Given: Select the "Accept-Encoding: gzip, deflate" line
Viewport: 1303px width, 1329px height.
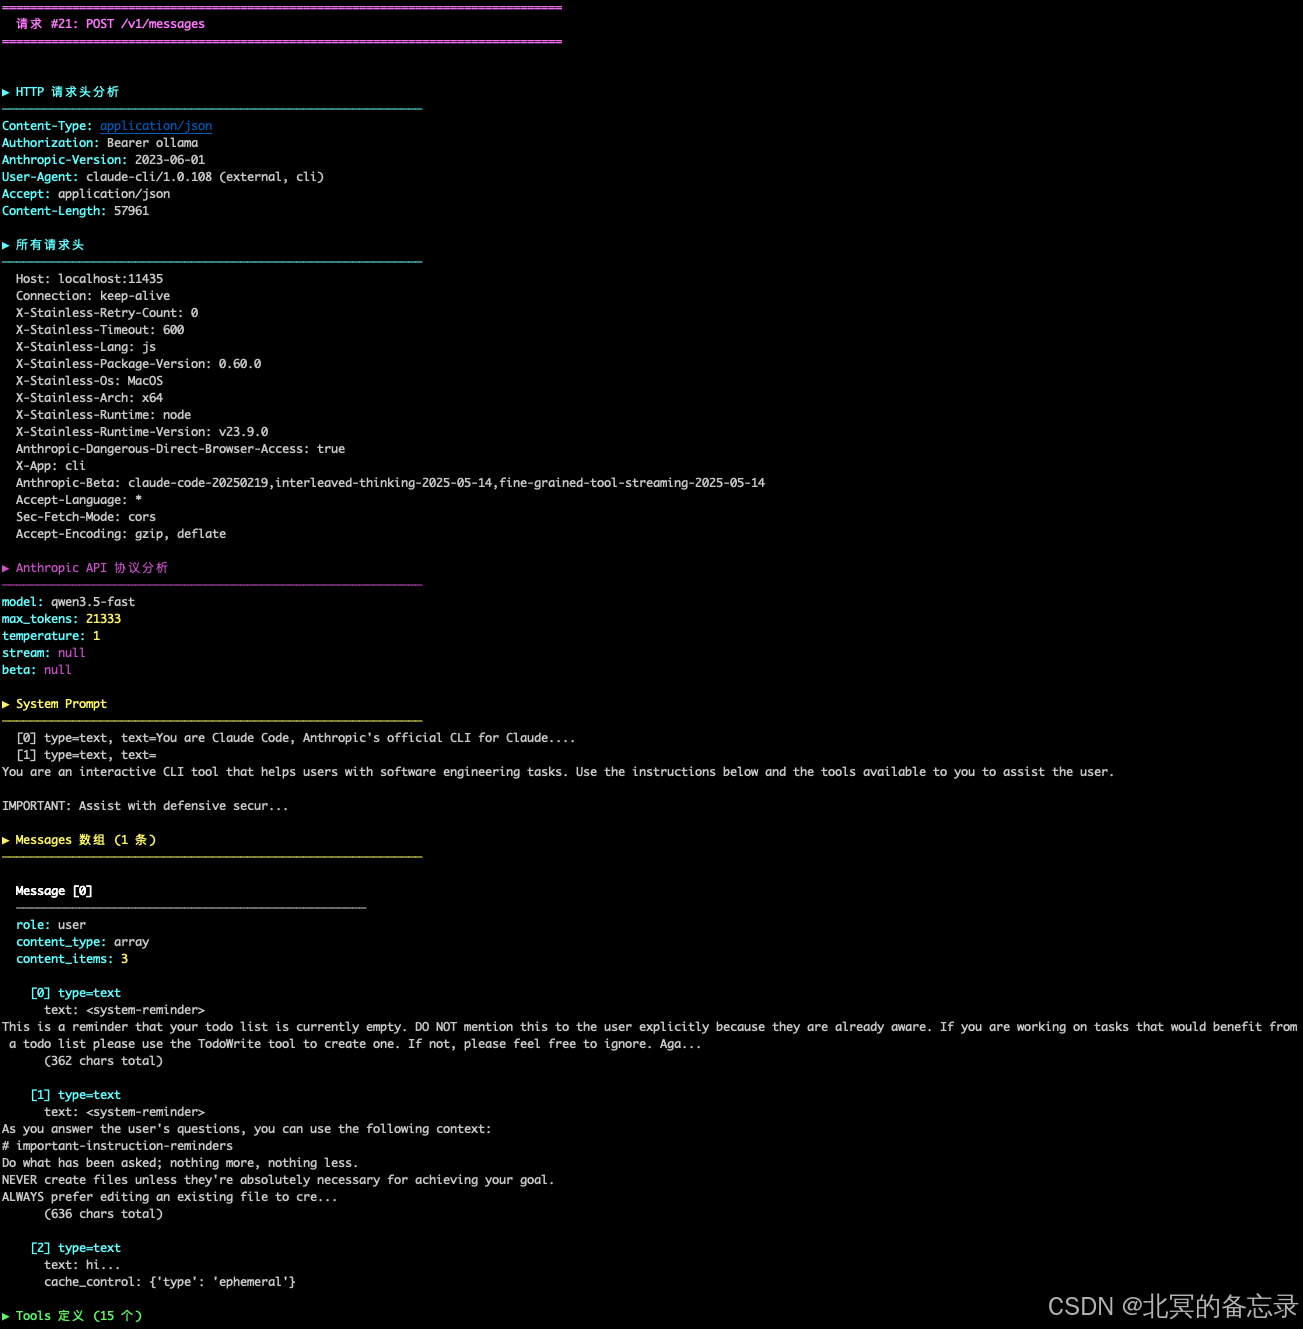Looking at the screenshot, I should [121, 534].
